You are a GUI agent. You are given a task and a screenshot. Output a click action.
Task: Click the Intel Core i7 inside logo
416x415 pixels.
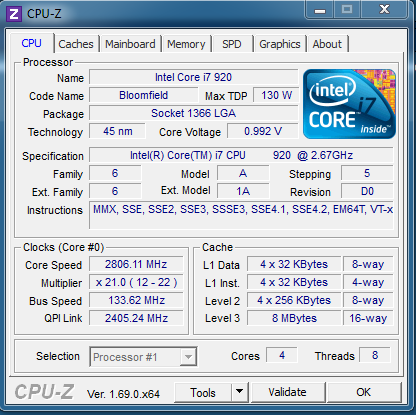(349, 104)
